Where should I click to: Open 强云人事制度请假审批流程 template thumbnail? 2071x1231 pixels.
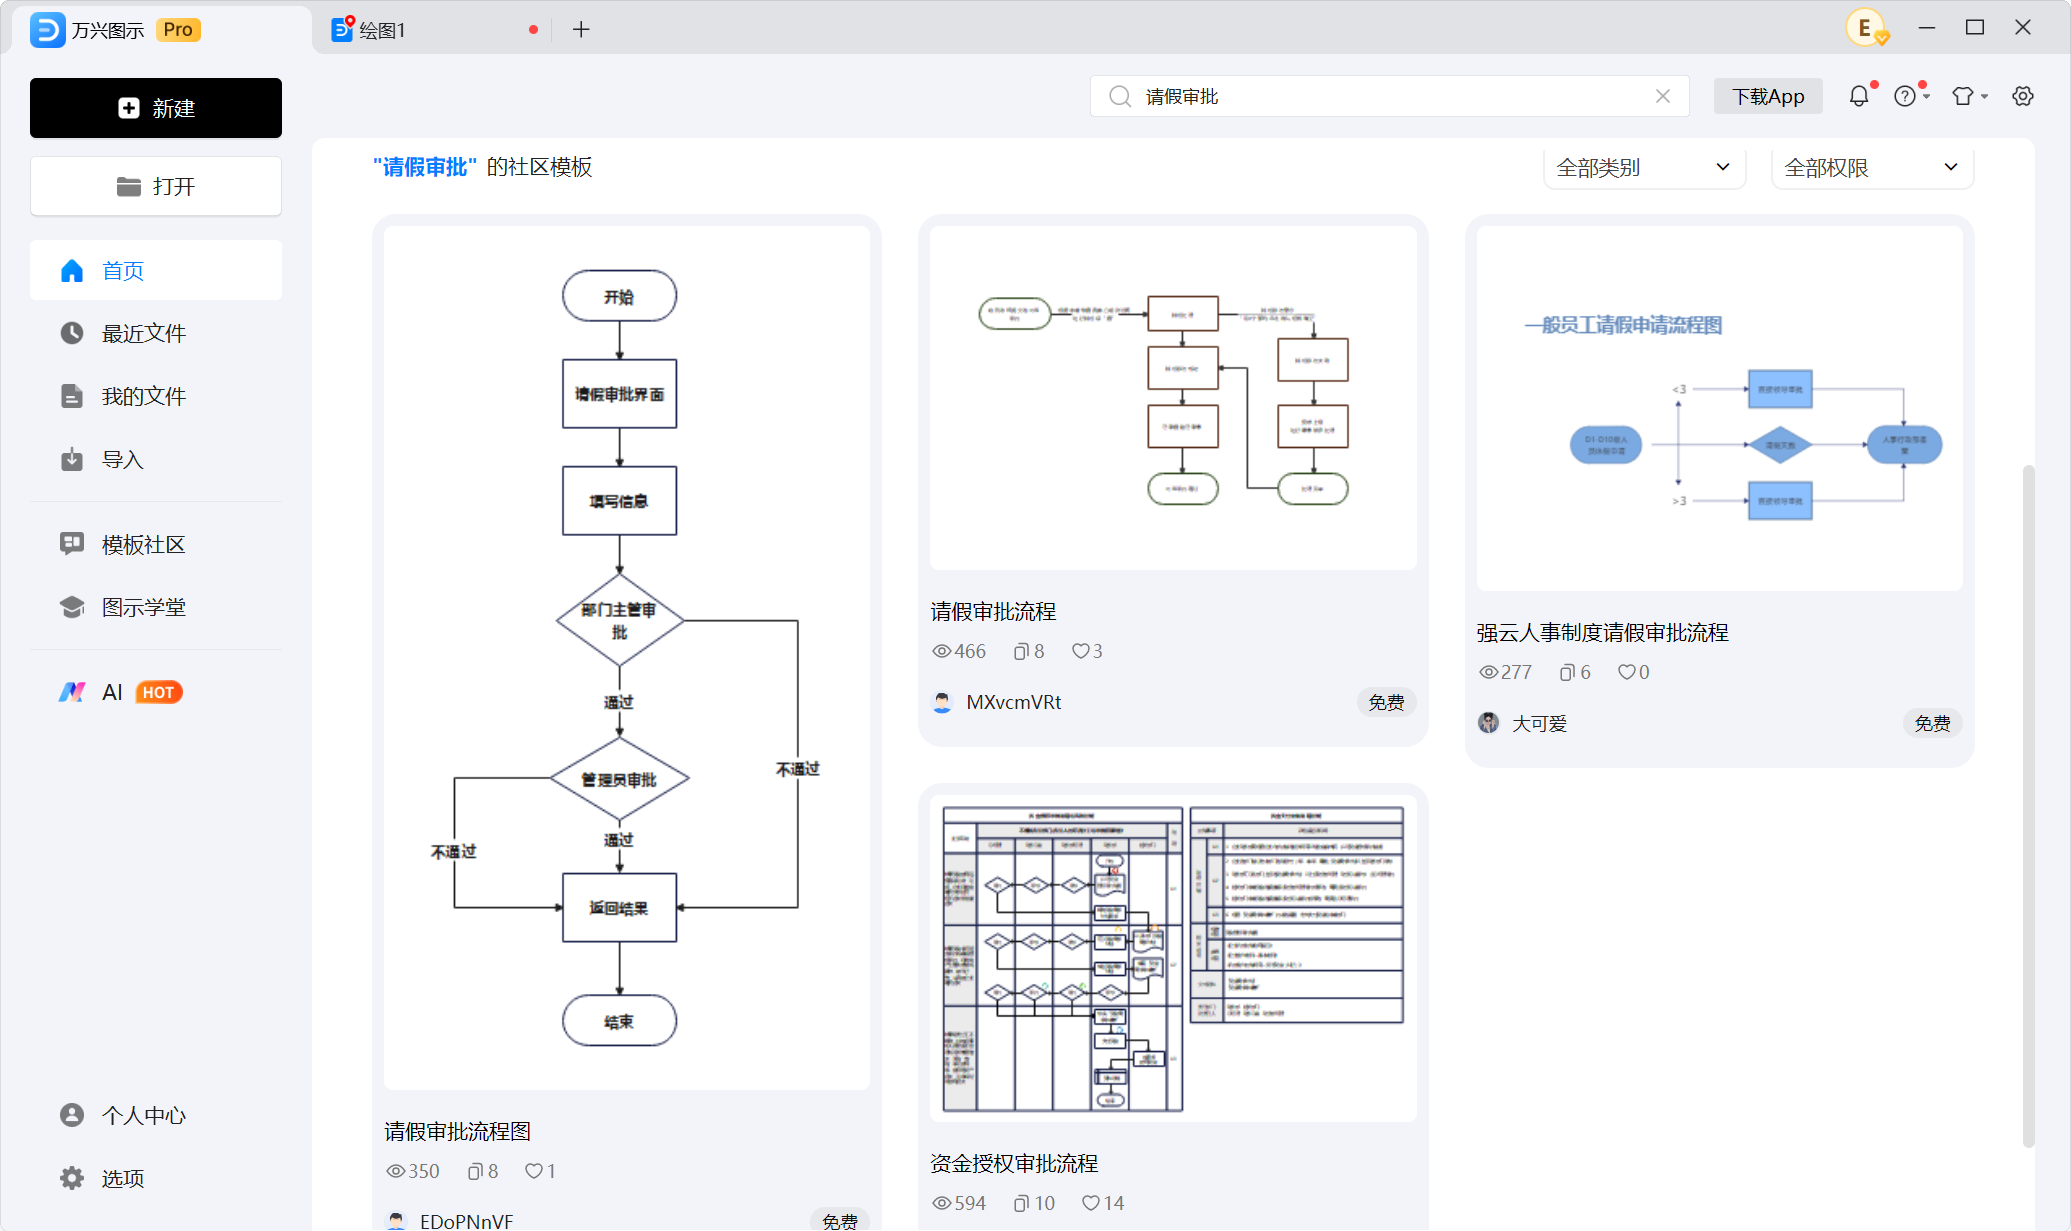point(1720,409)
